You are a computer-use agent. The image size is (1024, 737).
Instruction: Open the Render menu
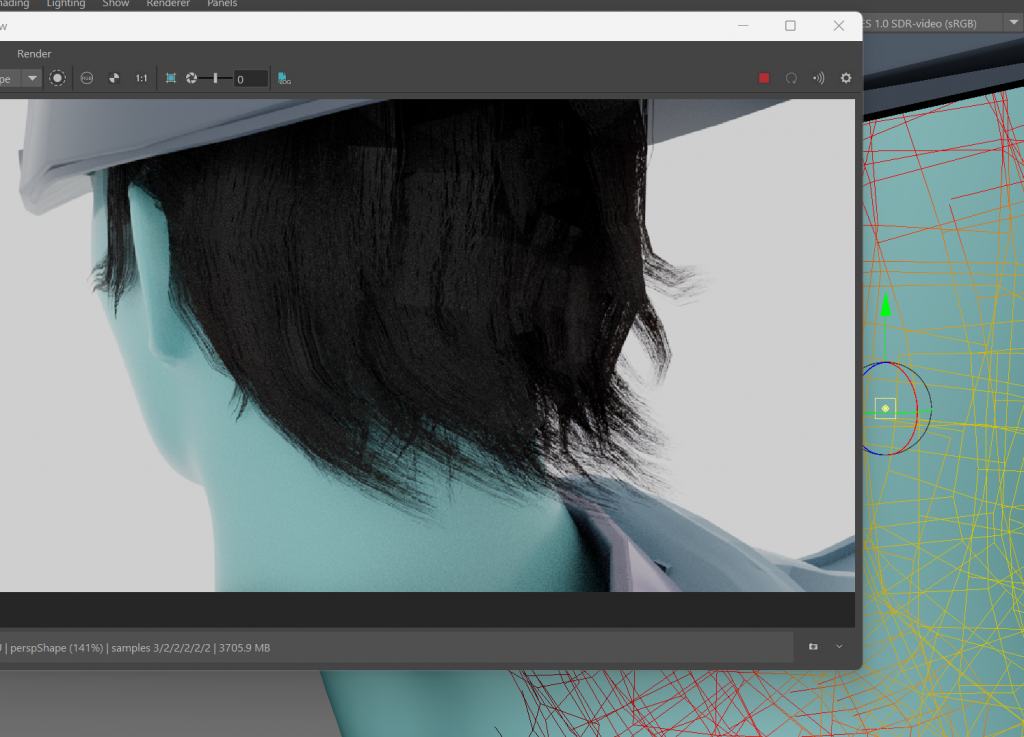pos(34,54)
